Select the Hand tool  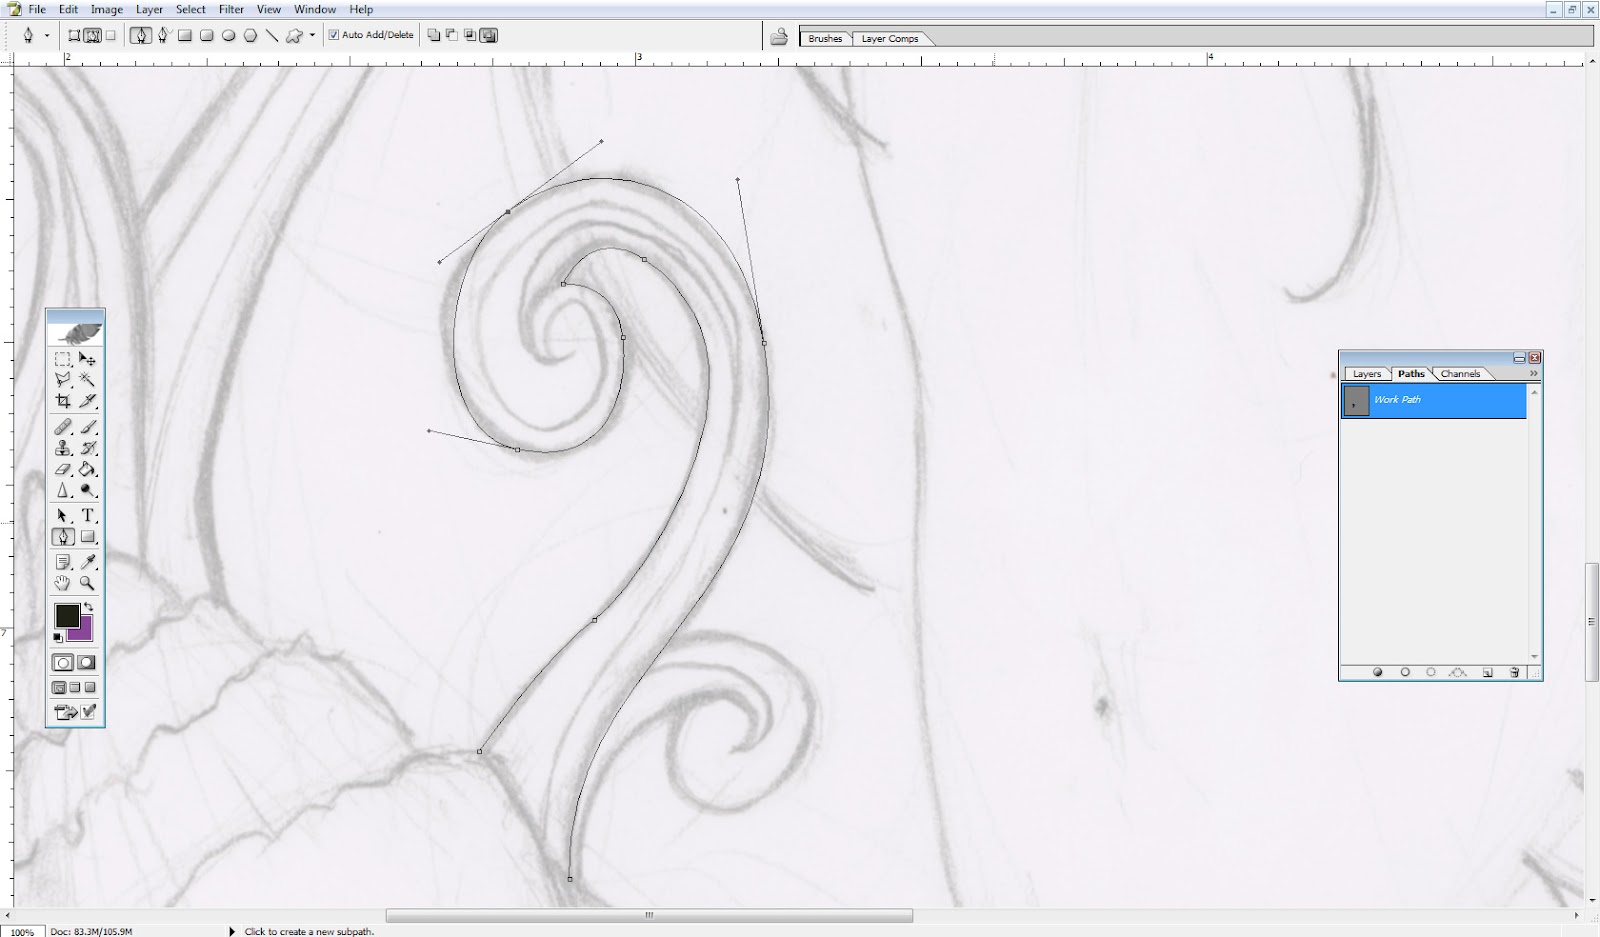pos(62,585)
